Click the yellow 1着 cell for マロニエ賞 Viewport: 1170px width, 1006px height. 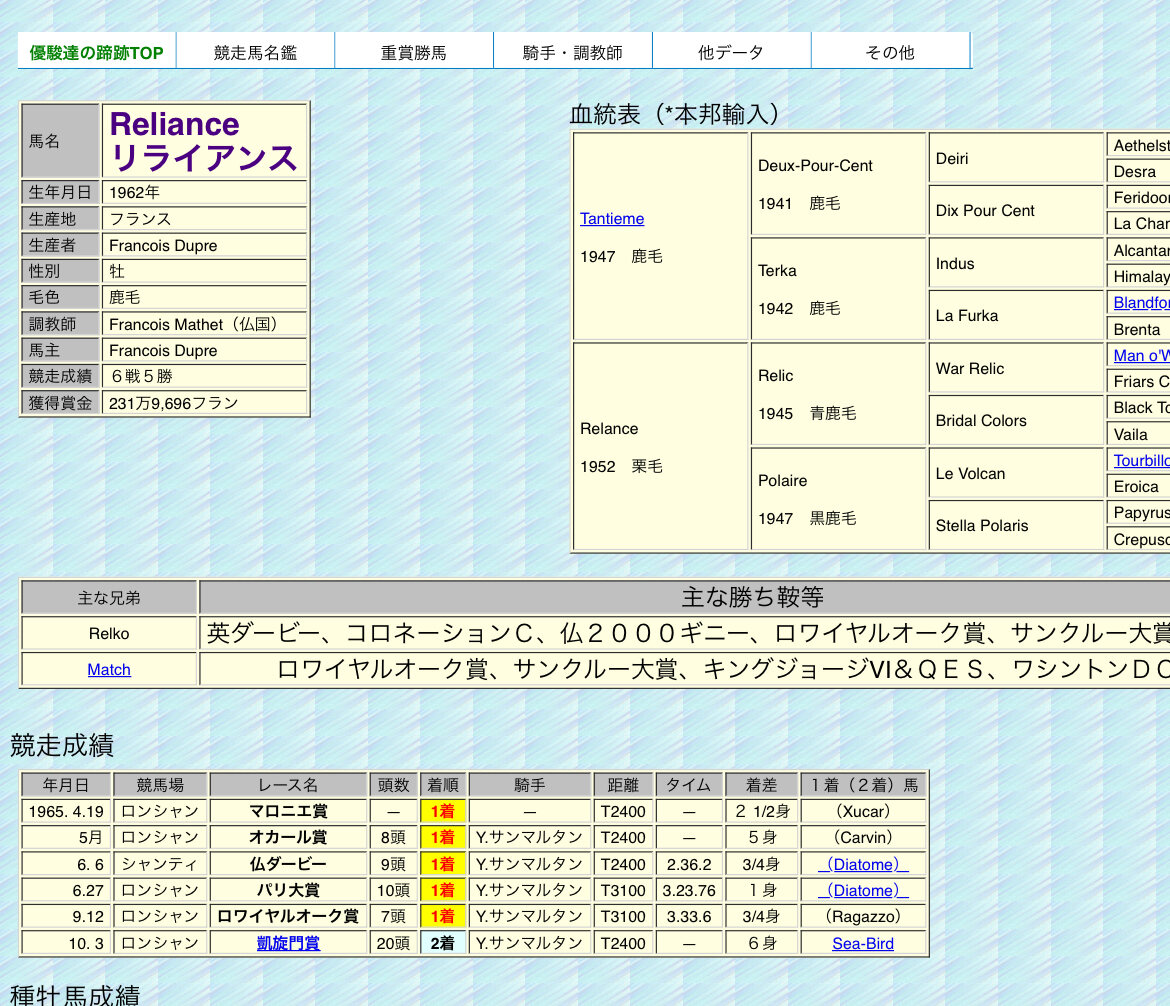(442, 812)
